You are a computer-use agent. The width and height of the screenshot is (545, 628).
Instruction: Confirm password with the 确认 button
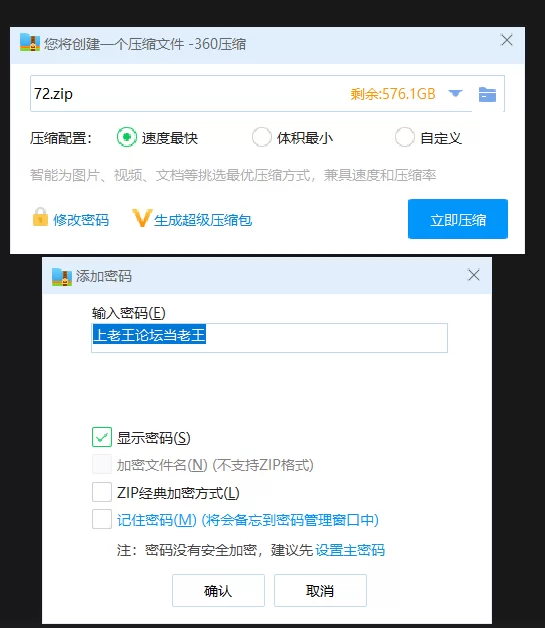point(218,590)
